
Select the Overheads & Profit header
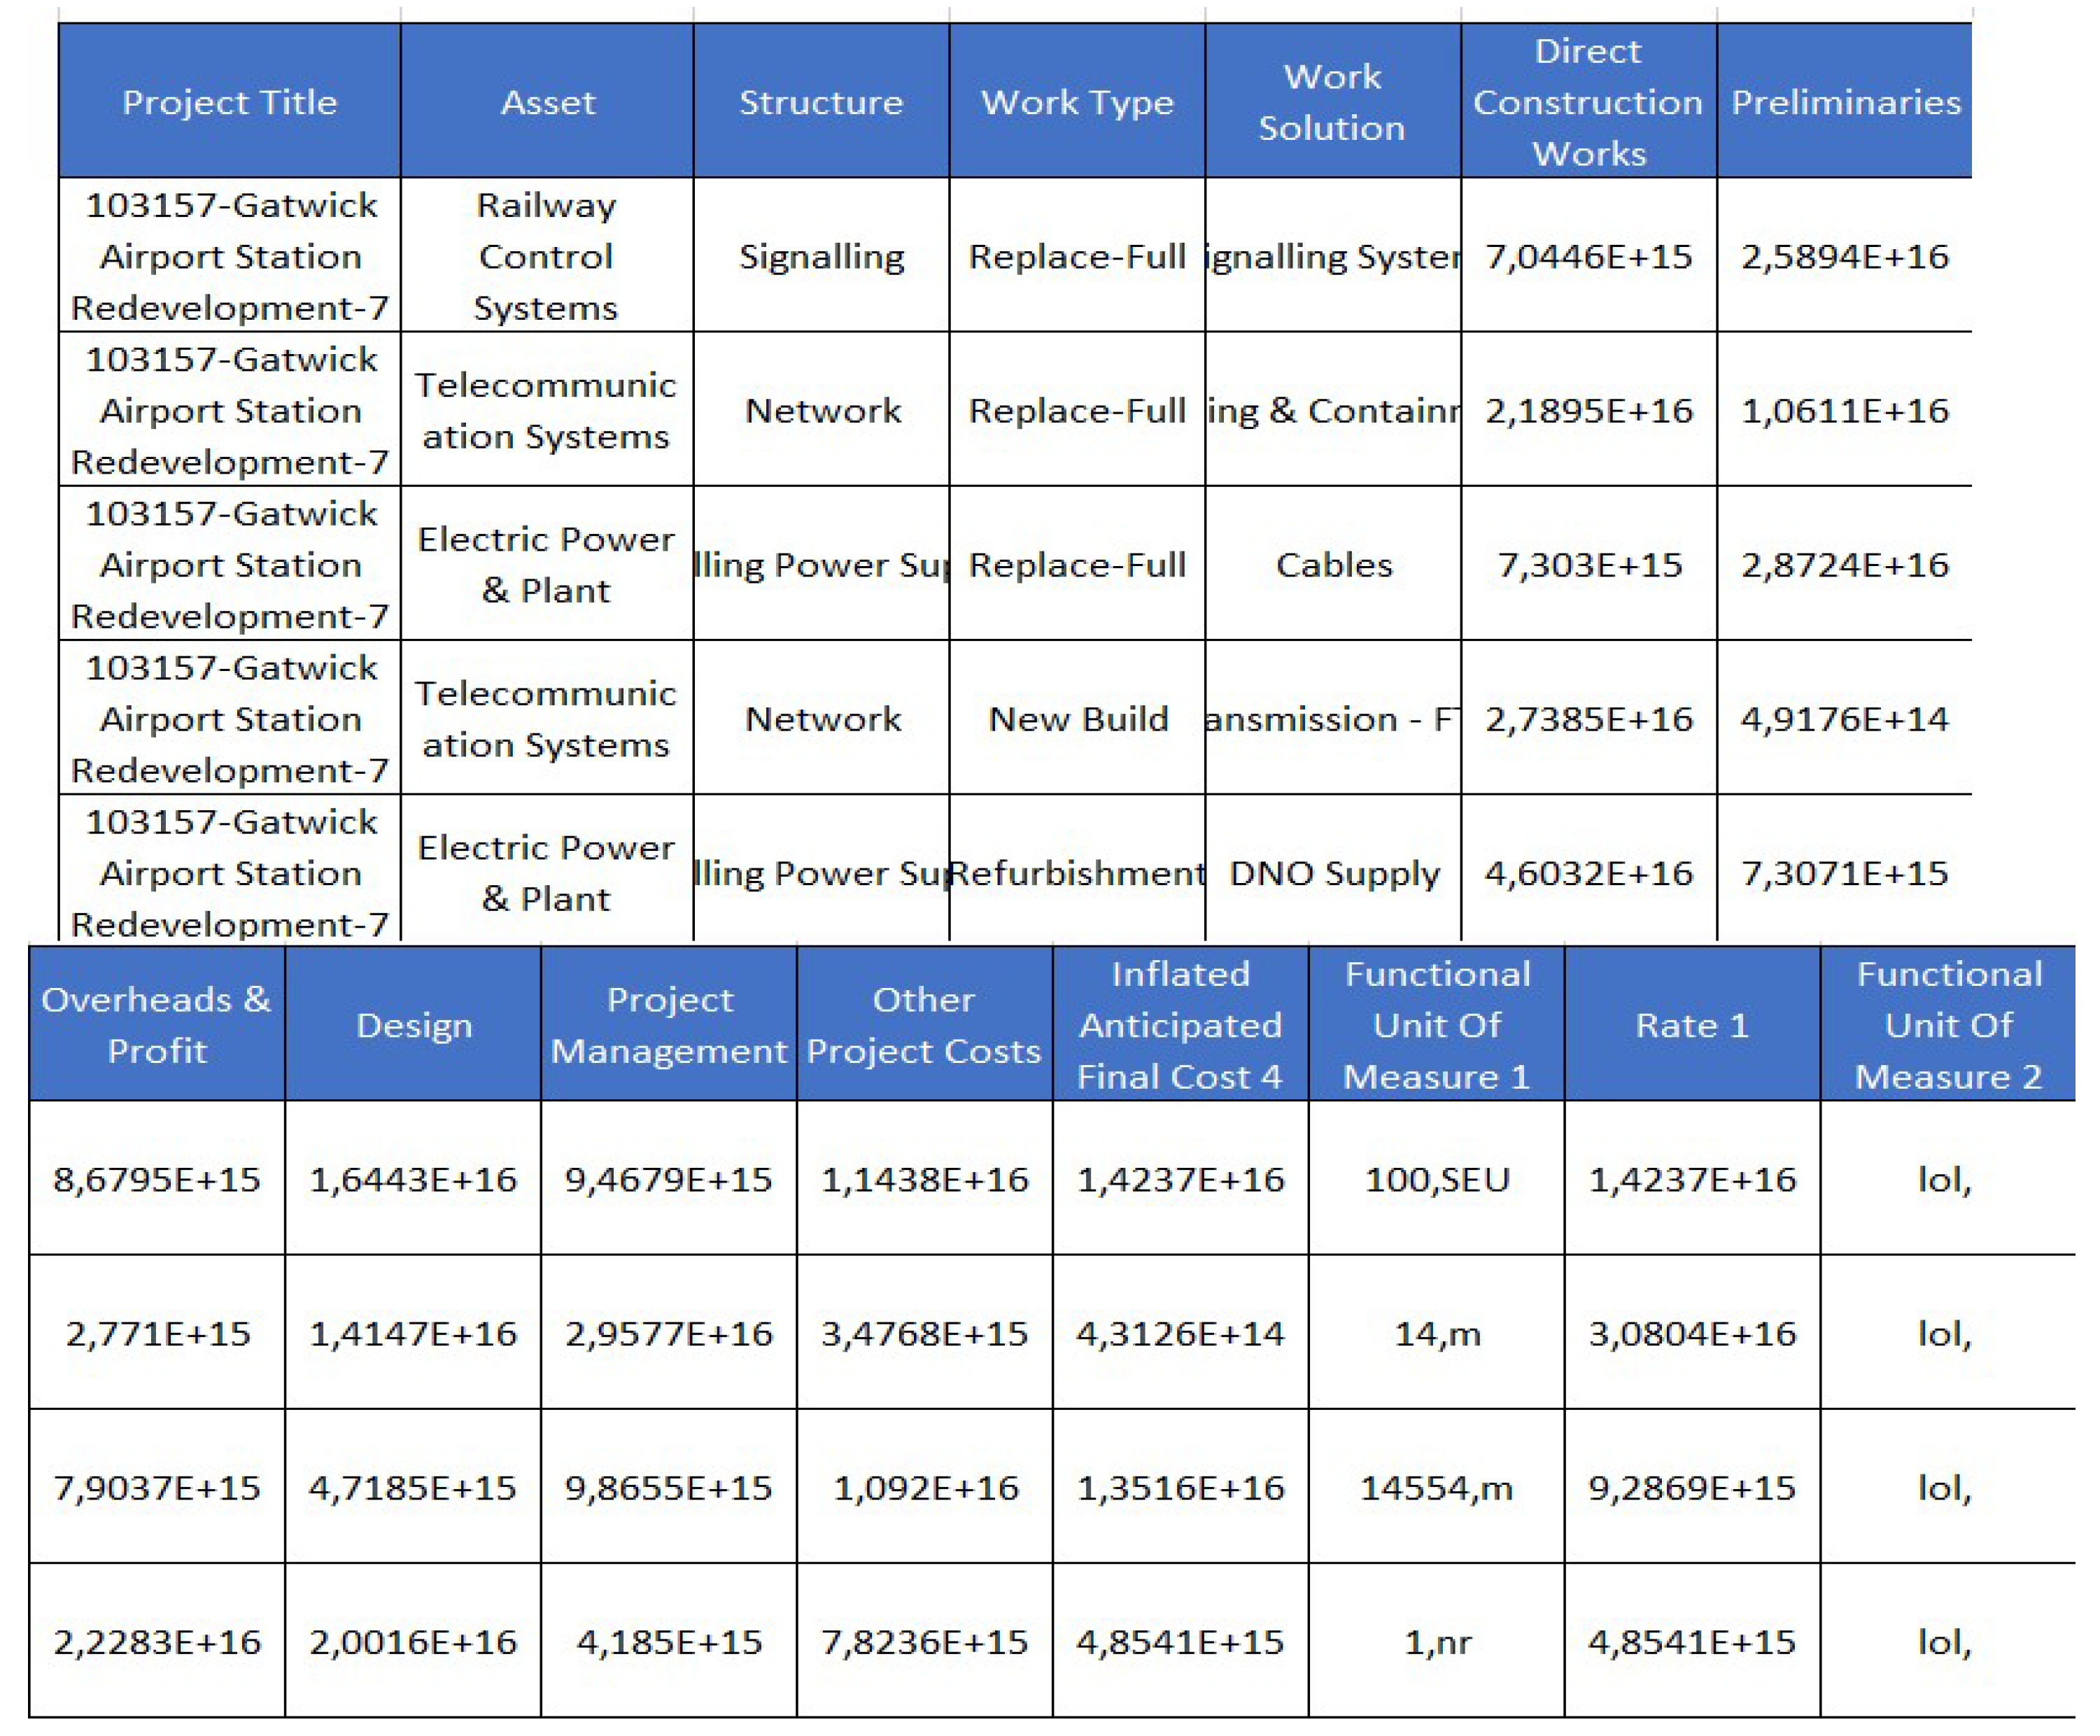tap(157, 1025)
